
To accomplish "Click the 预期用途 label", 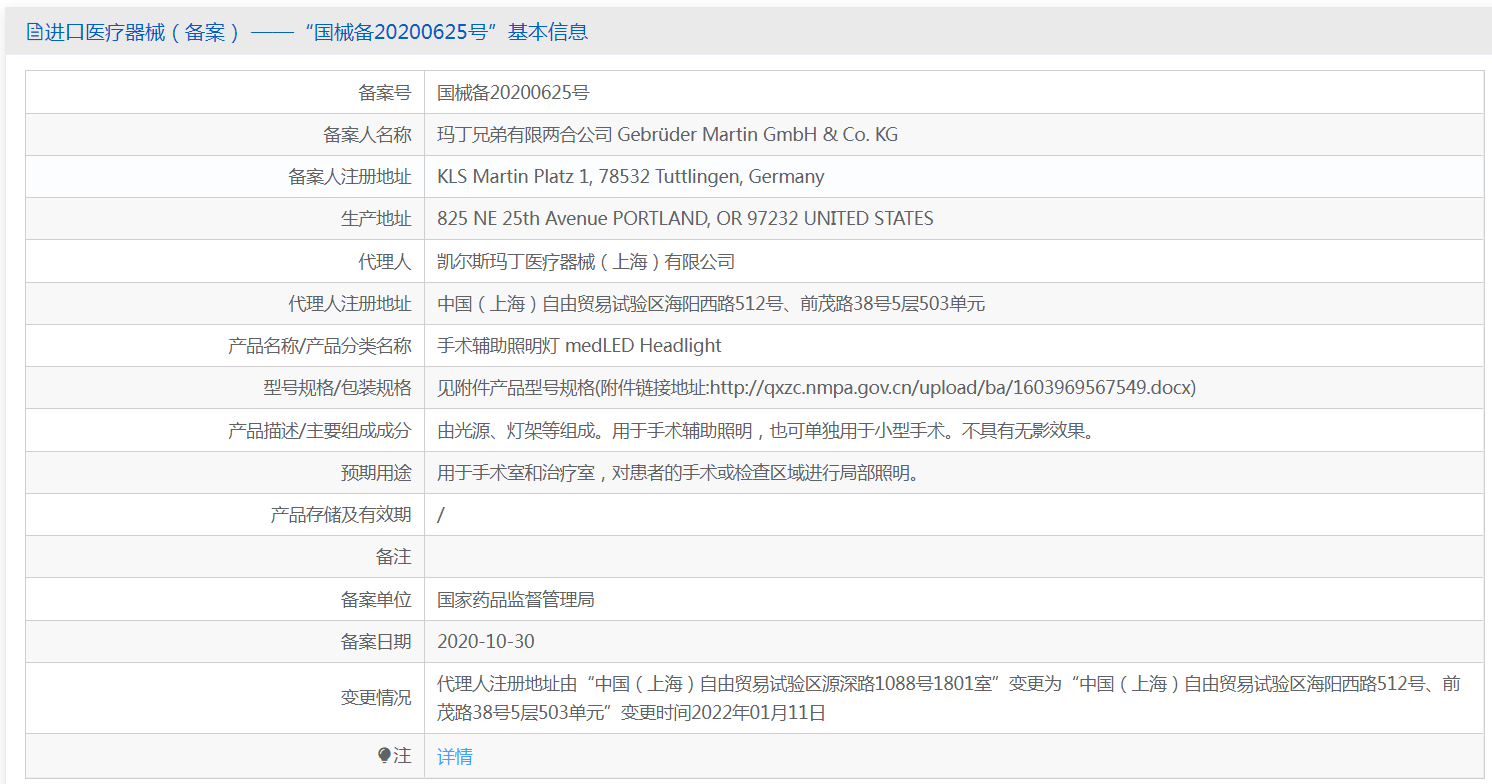I will pos(376,473).
